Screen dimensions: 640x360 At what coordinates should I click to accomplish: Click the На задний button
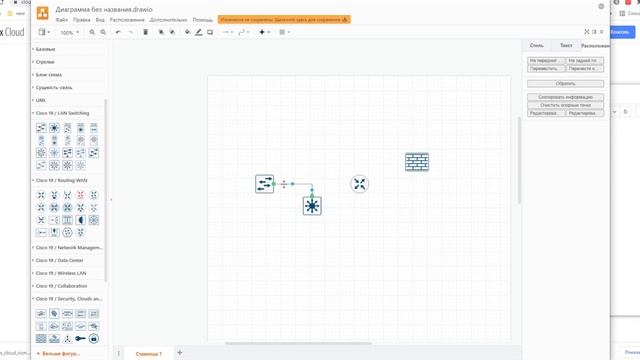coord(584,60)
